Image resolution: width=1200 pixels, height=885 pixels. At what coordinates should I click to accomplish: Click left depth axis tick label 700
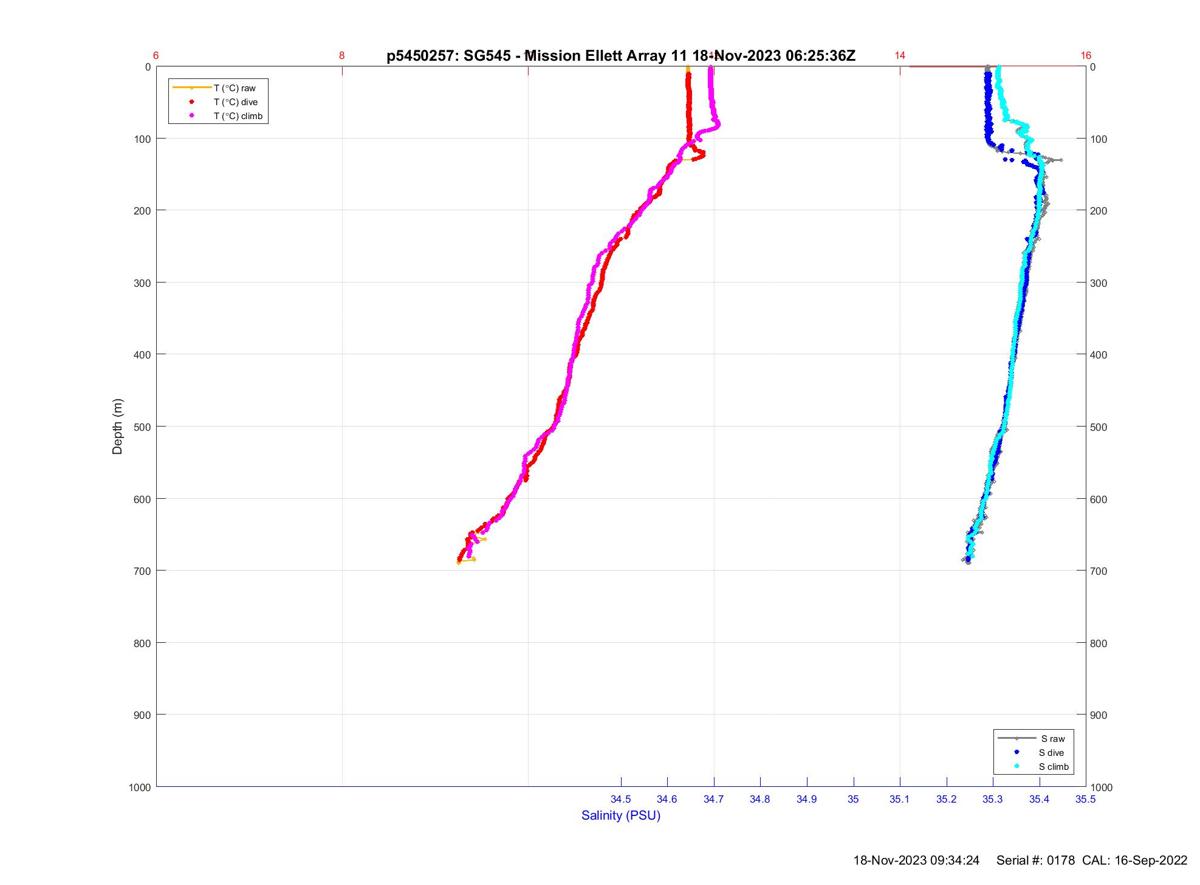pos(141,571)
